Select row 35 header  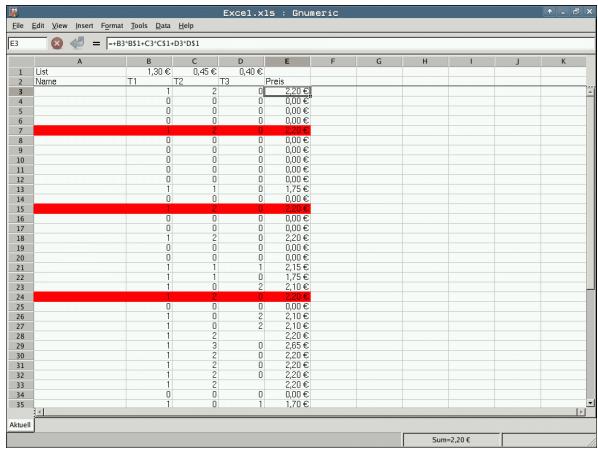coord(20,404)
